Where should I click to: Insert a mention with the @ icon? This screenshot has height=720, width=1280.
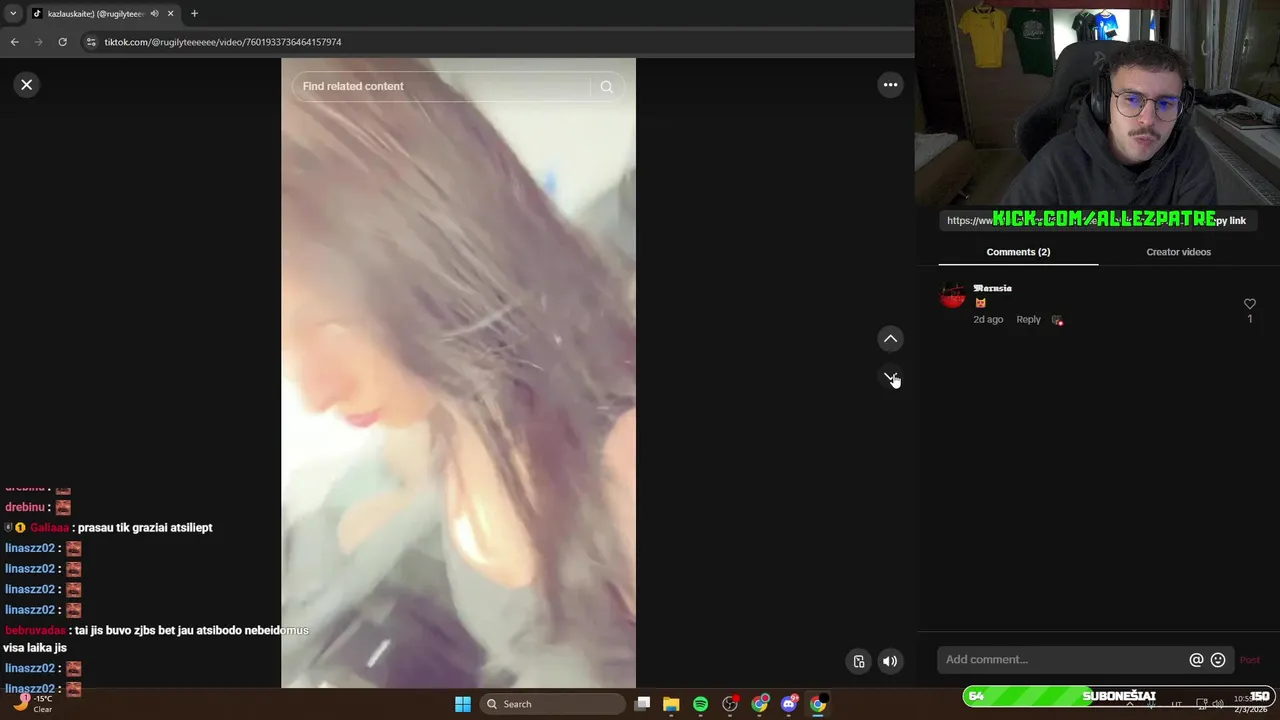tap(1196, 660)
